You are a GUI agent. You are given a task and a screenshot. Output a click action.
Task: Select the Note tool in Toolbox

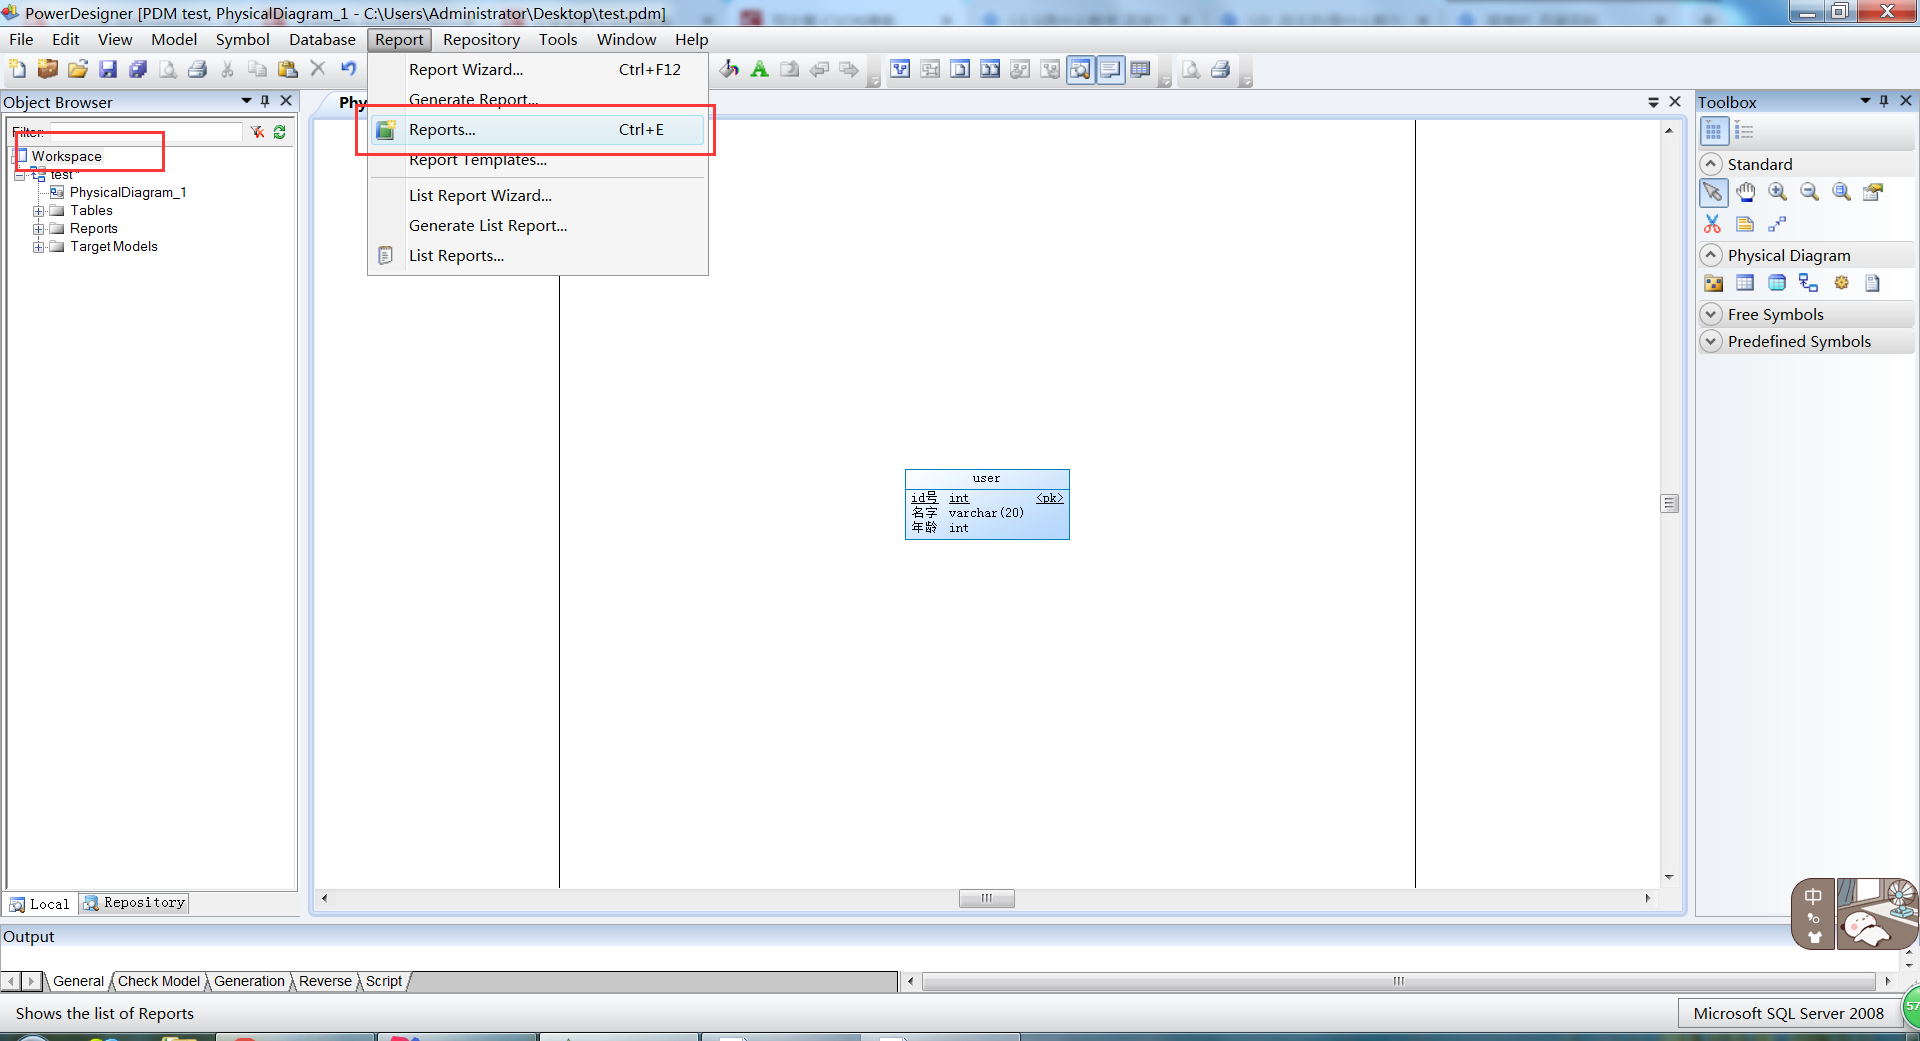coord(1745,224)
